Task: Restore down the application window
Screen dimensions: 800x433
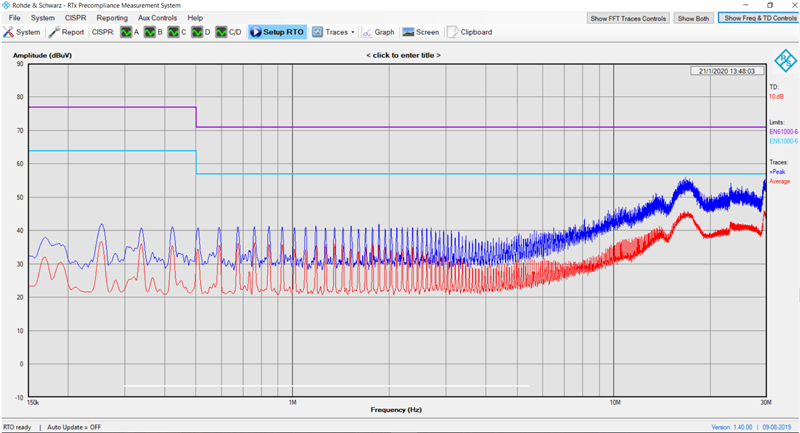Action: point(770,5)
